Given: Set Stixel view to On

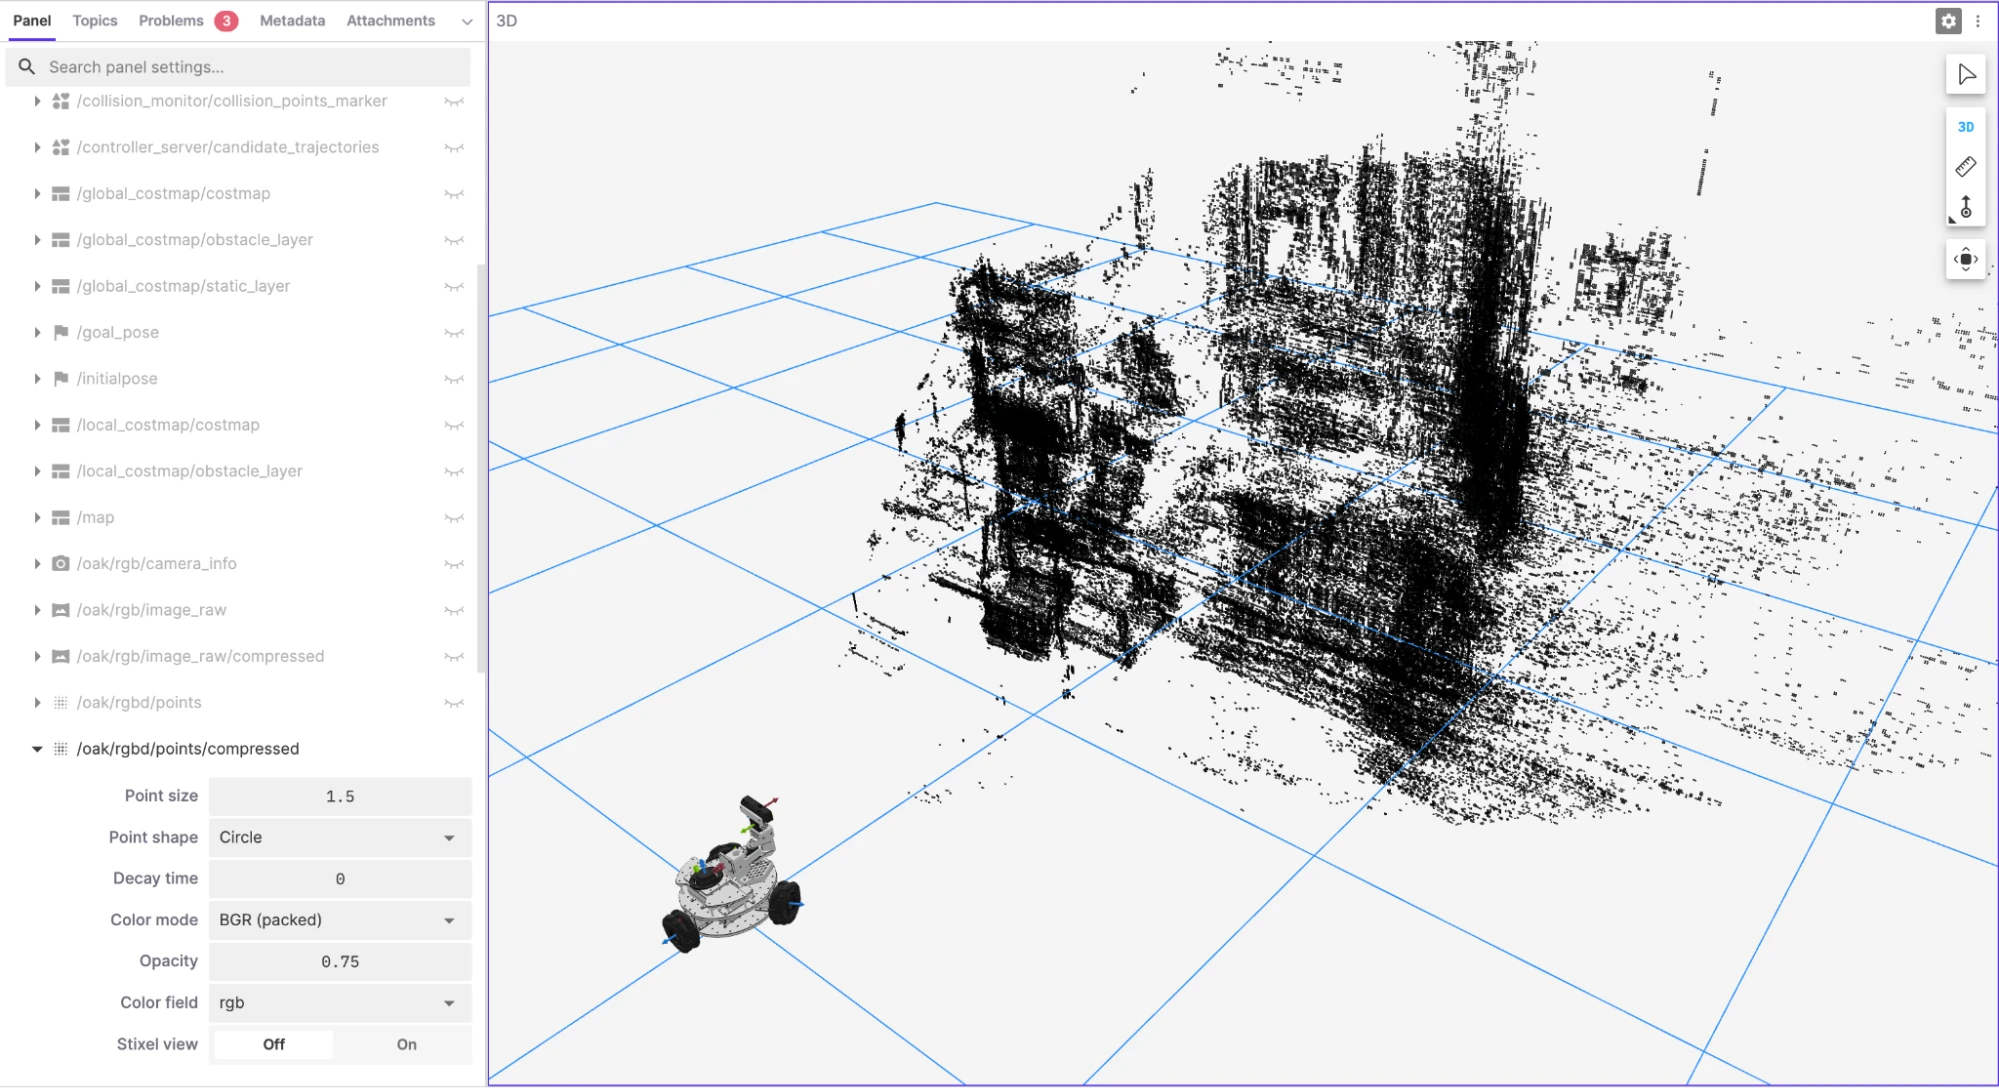Looking at the screenshot, I should point(406,1044).
